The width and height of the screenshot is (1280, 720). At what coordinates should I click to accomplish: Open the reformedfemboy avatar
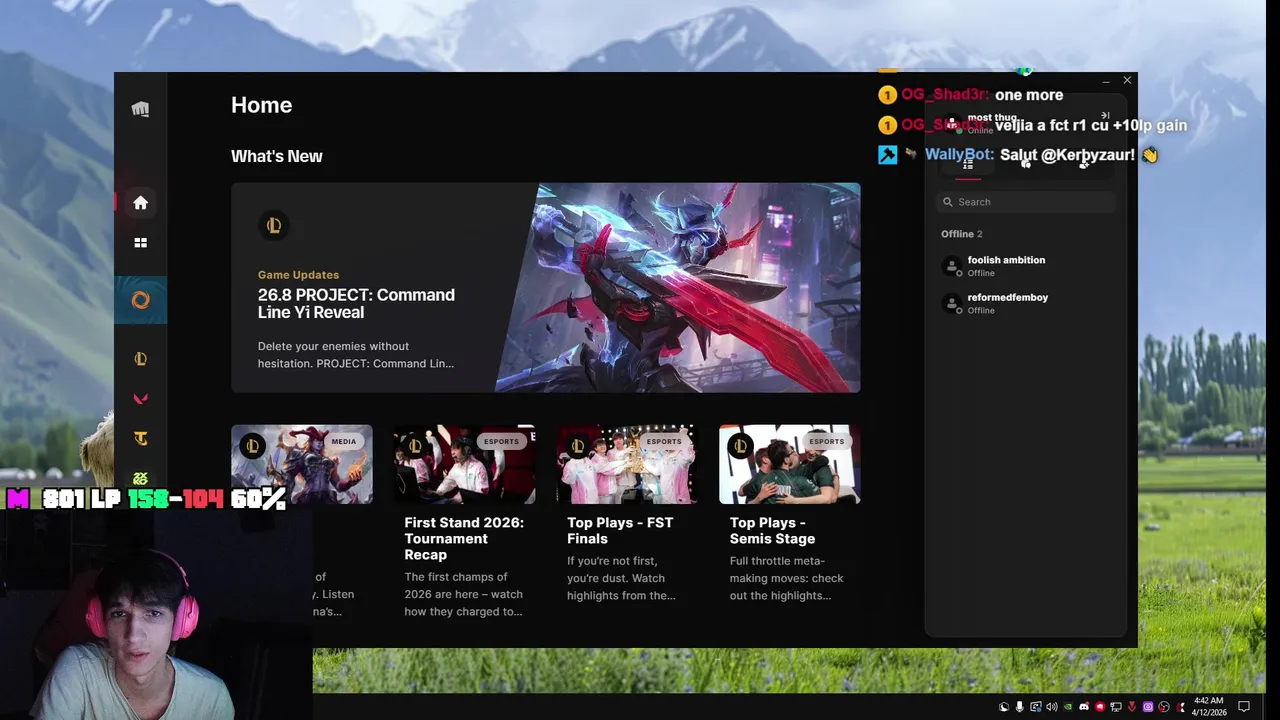(952, 303)
